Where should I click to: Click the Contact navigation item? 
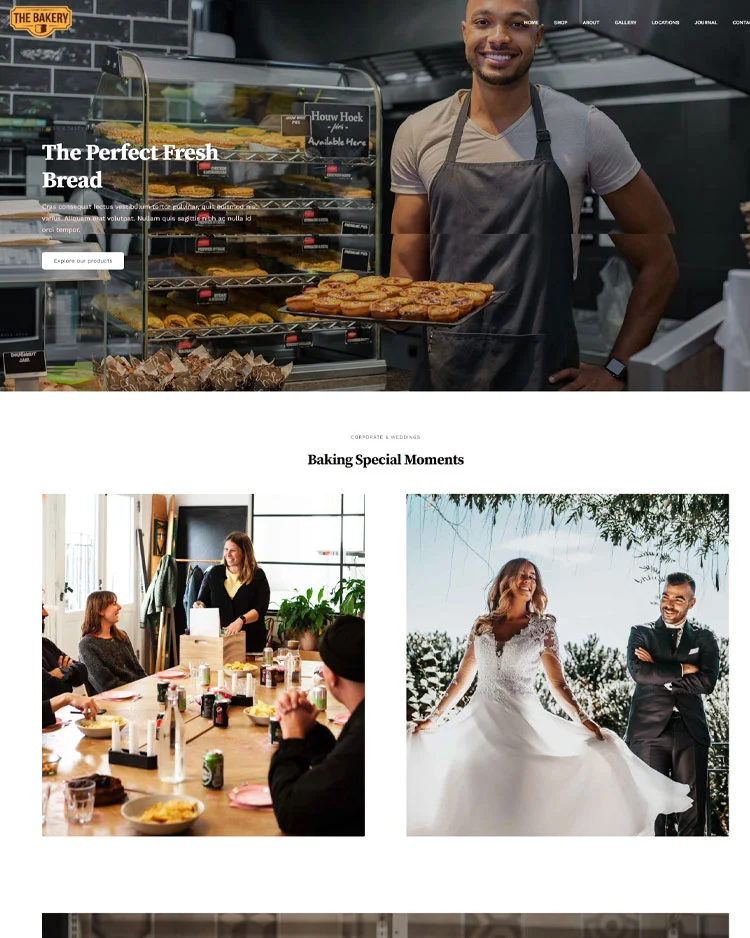coord(742,23)
